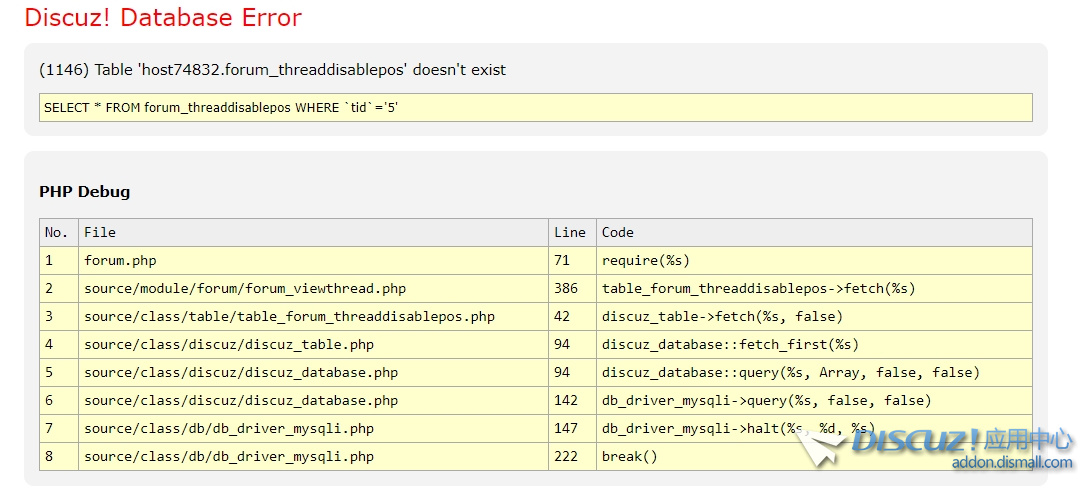Click row number 4 cell

click(x=59, y=345)
